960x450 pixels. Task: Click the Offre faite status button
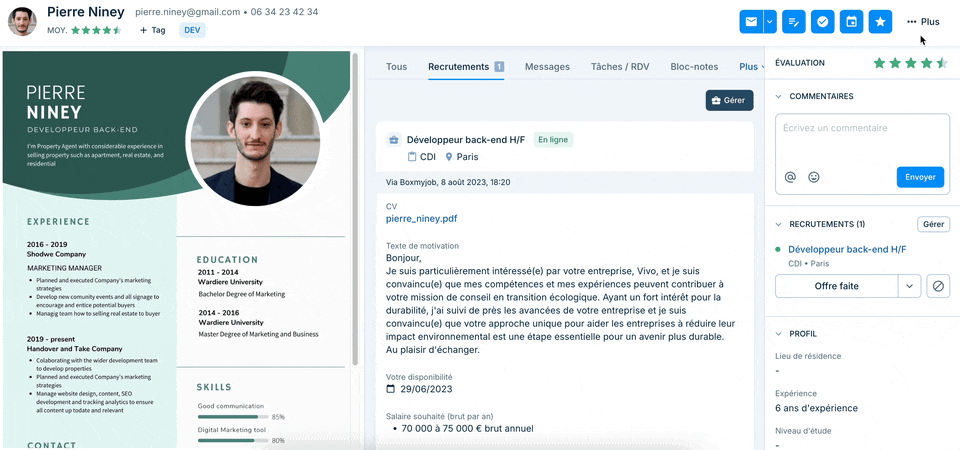tap(836, 286)
